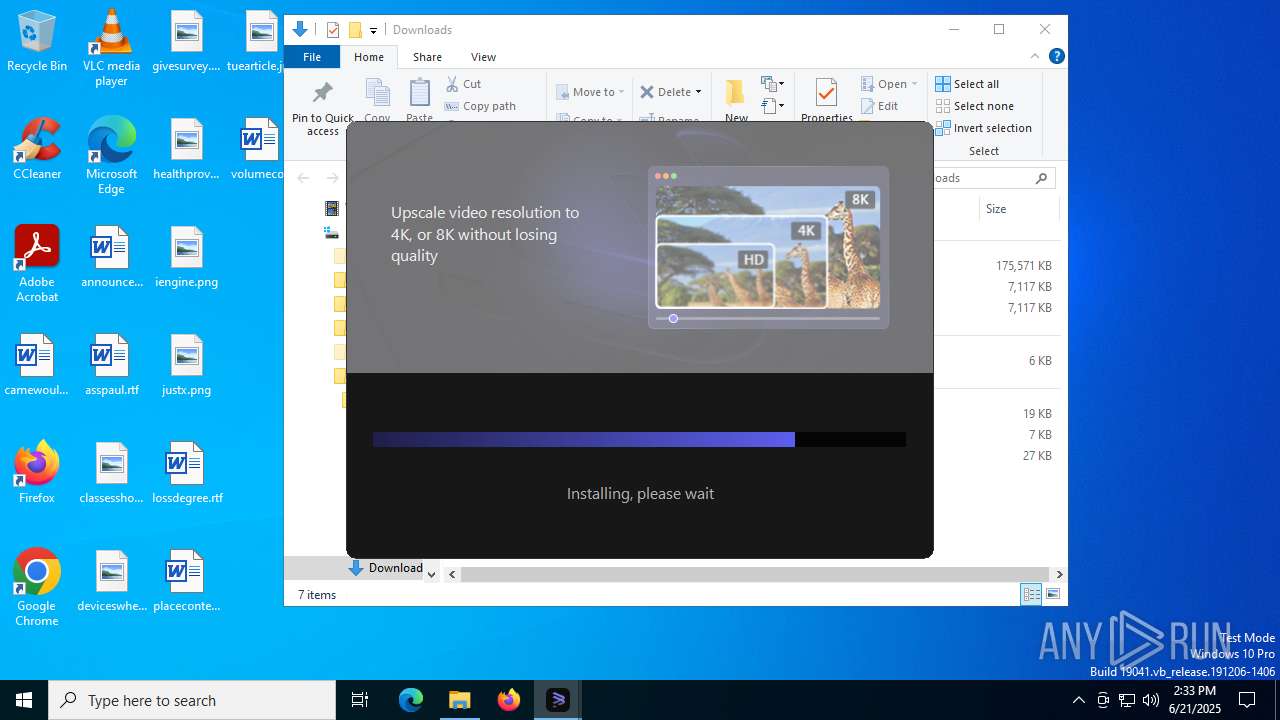Viewport: 1280px width, 720px height.
Task: Switch to large icons view in Explorer
Action: [1052, 594]
